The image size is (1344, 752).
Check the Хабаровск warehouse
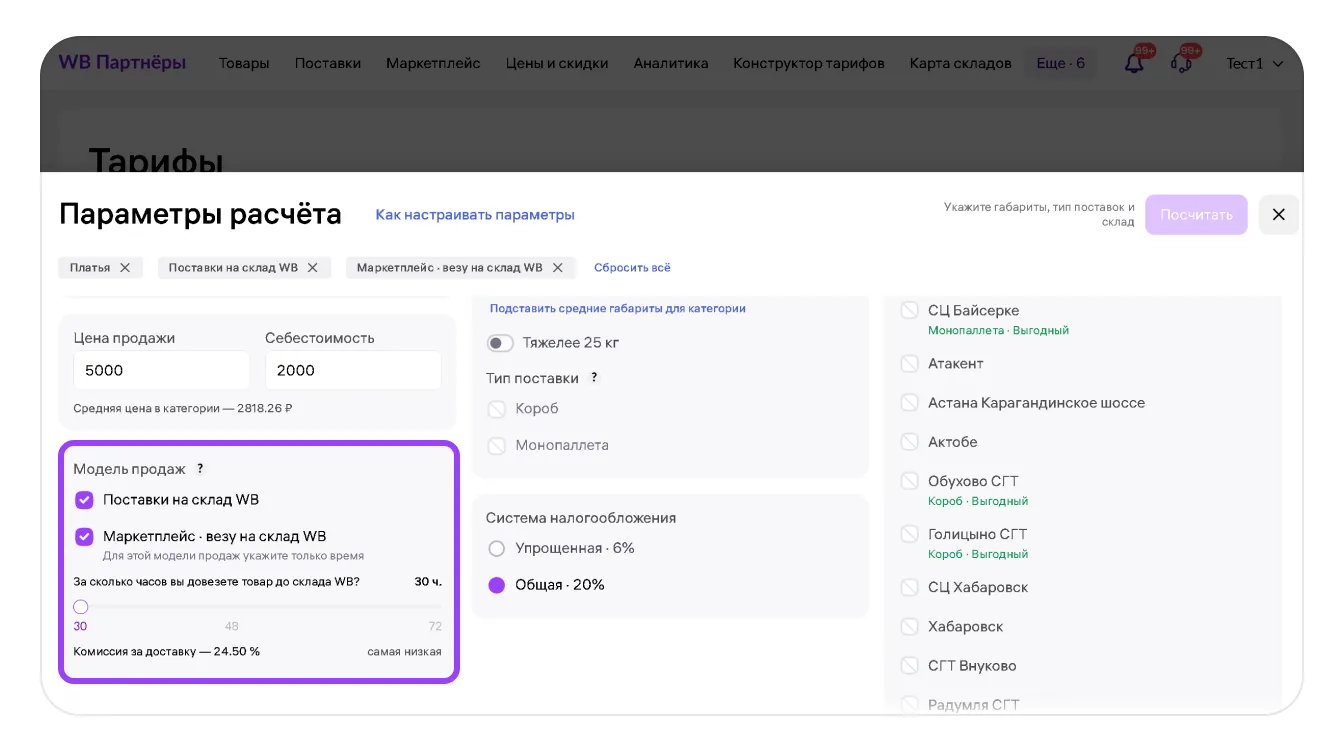point(909,626)
